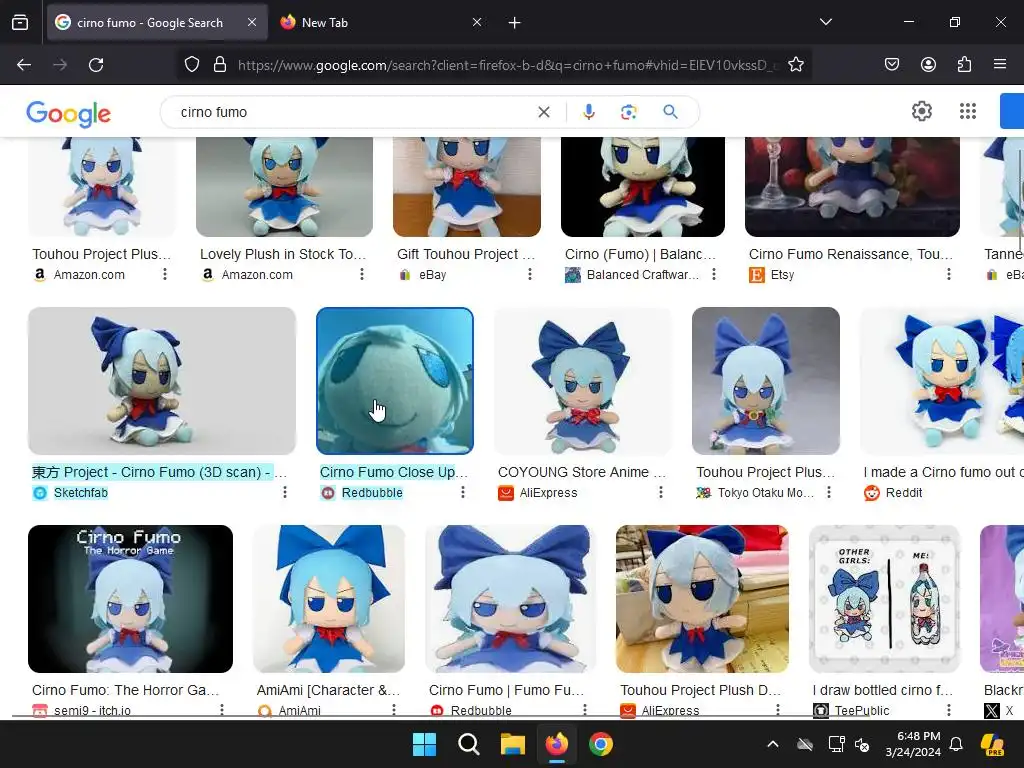
Task: Open options for COYOUNG AliExpress result
Action: 661,492
